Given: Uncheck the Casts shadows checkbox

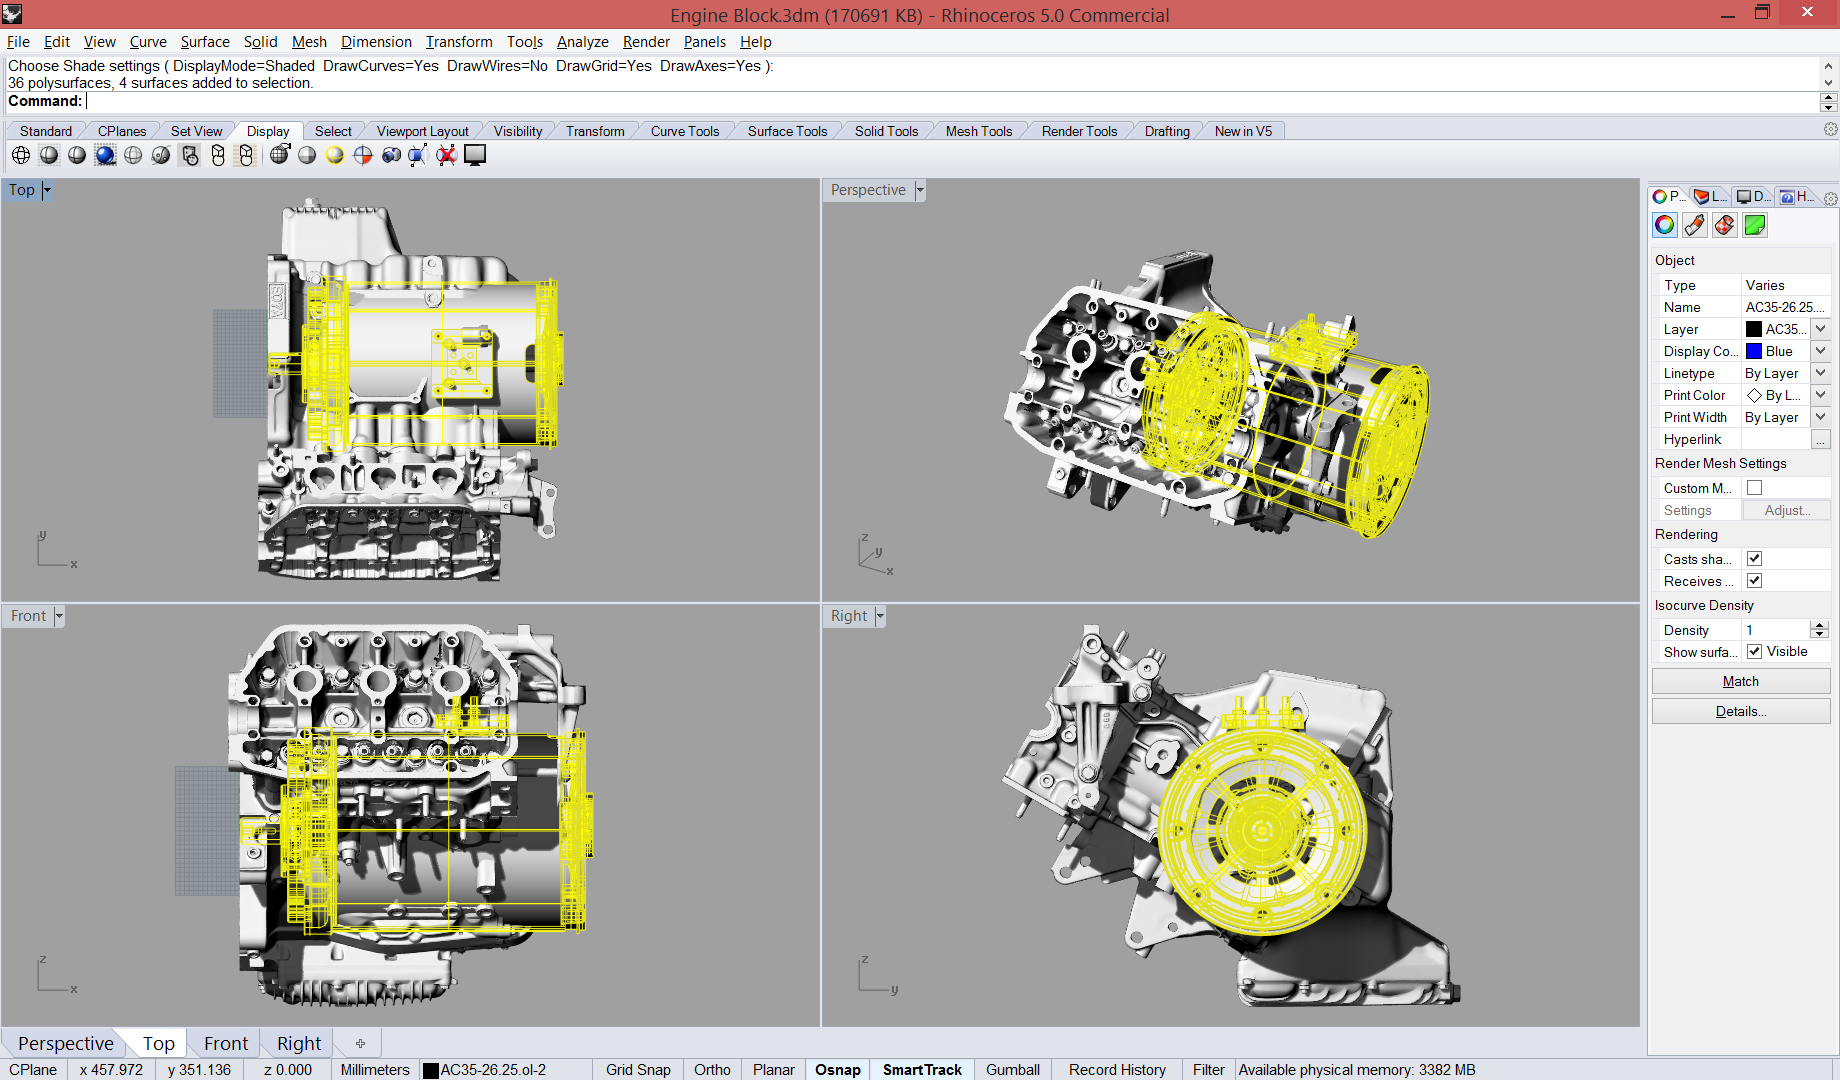Looking at the screenshot, I should [x=1754, y=559].
